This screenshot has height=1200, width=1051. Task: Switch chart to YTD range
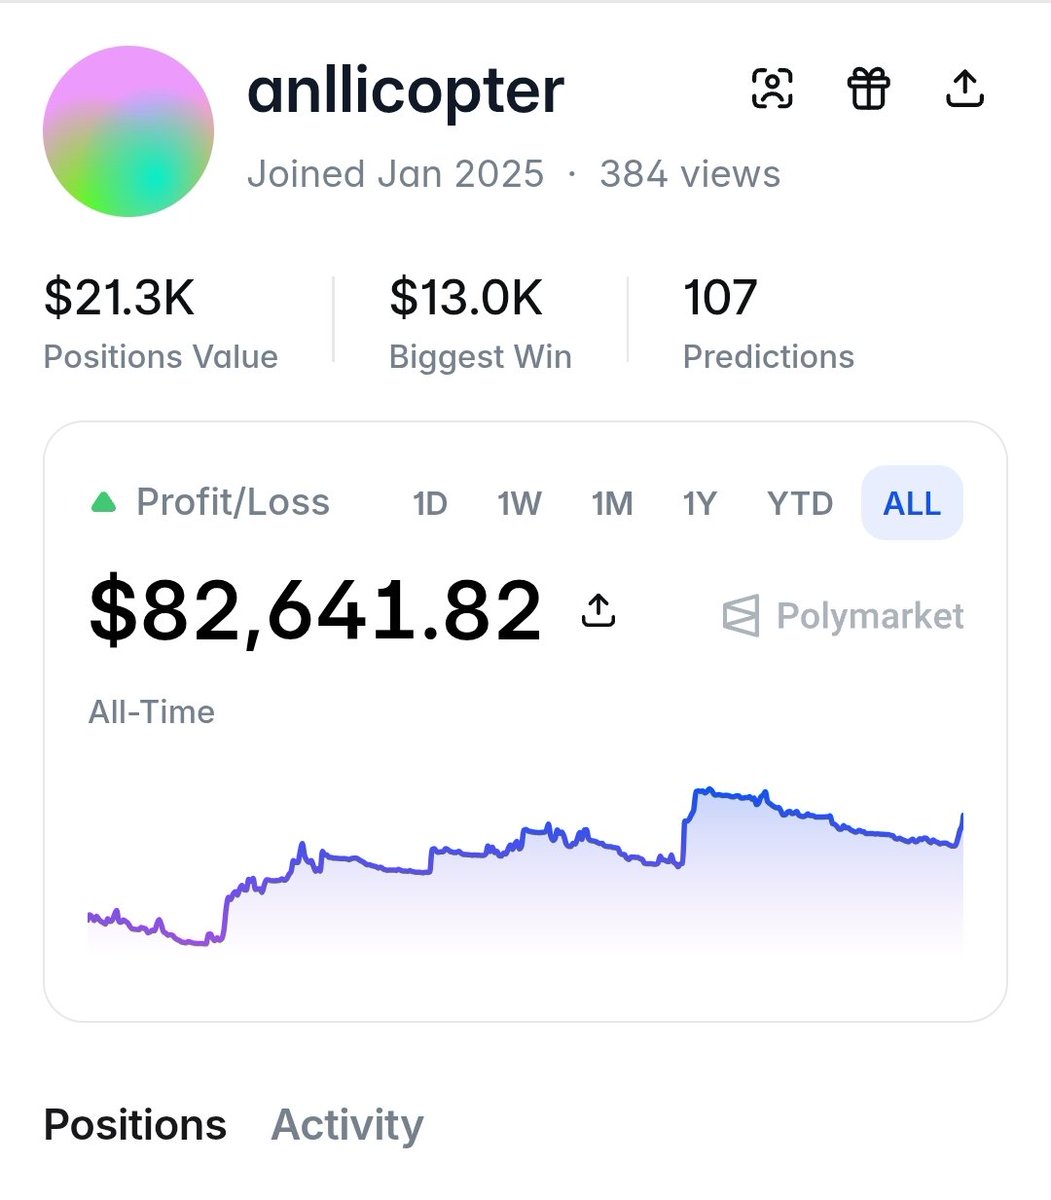pyautogui.click(x=800, y=503)
